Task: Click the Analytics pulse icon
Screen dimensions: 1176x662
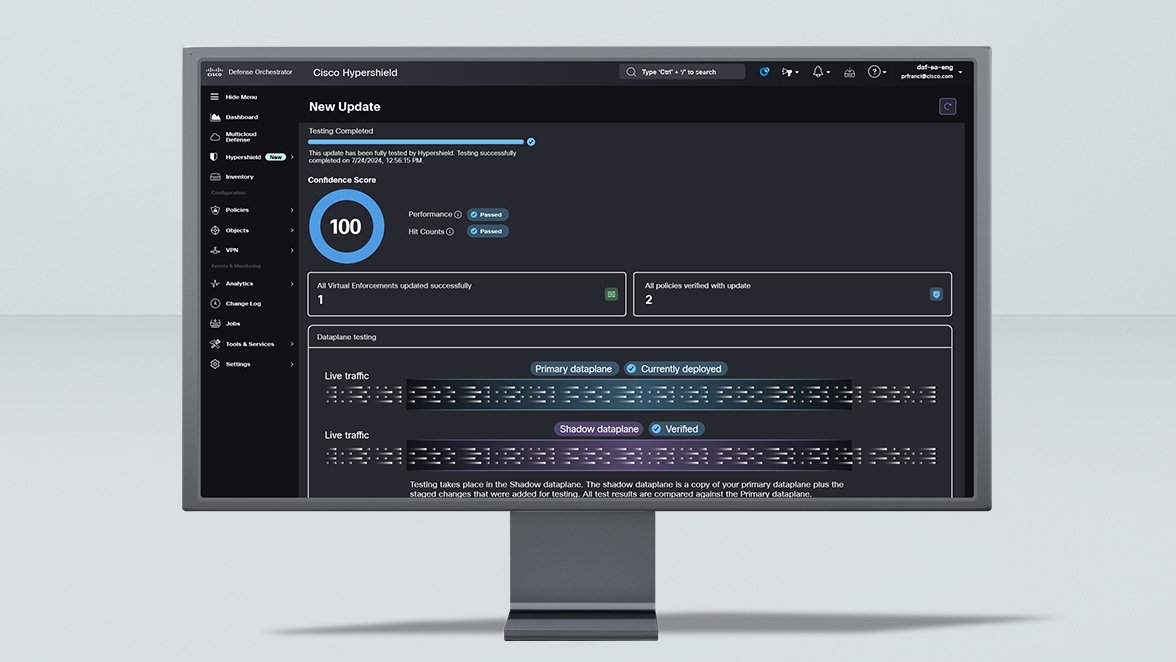Action: [215, 283]
